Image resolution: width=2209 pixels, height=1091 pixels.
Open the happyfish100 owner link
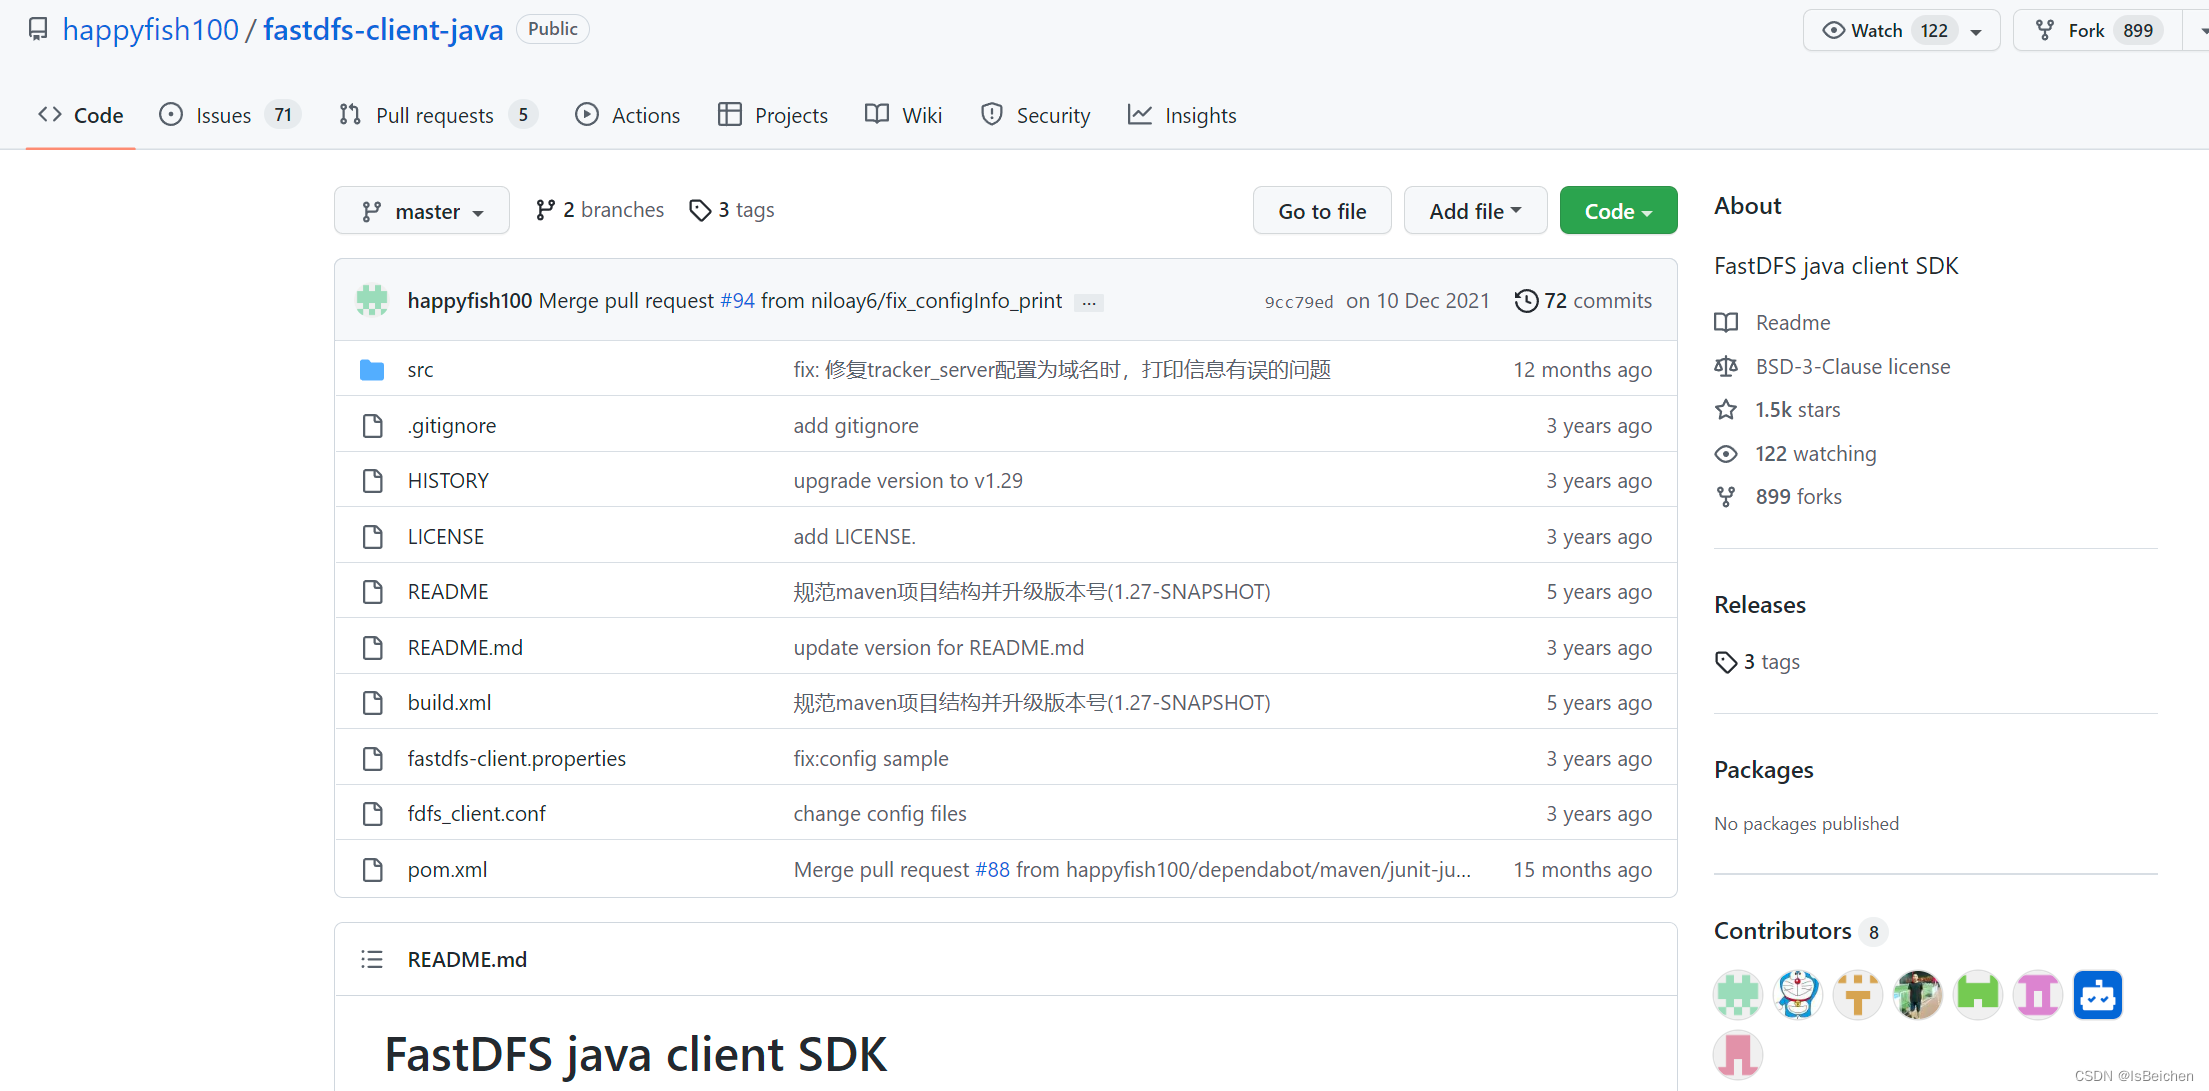tap(151, 30)
